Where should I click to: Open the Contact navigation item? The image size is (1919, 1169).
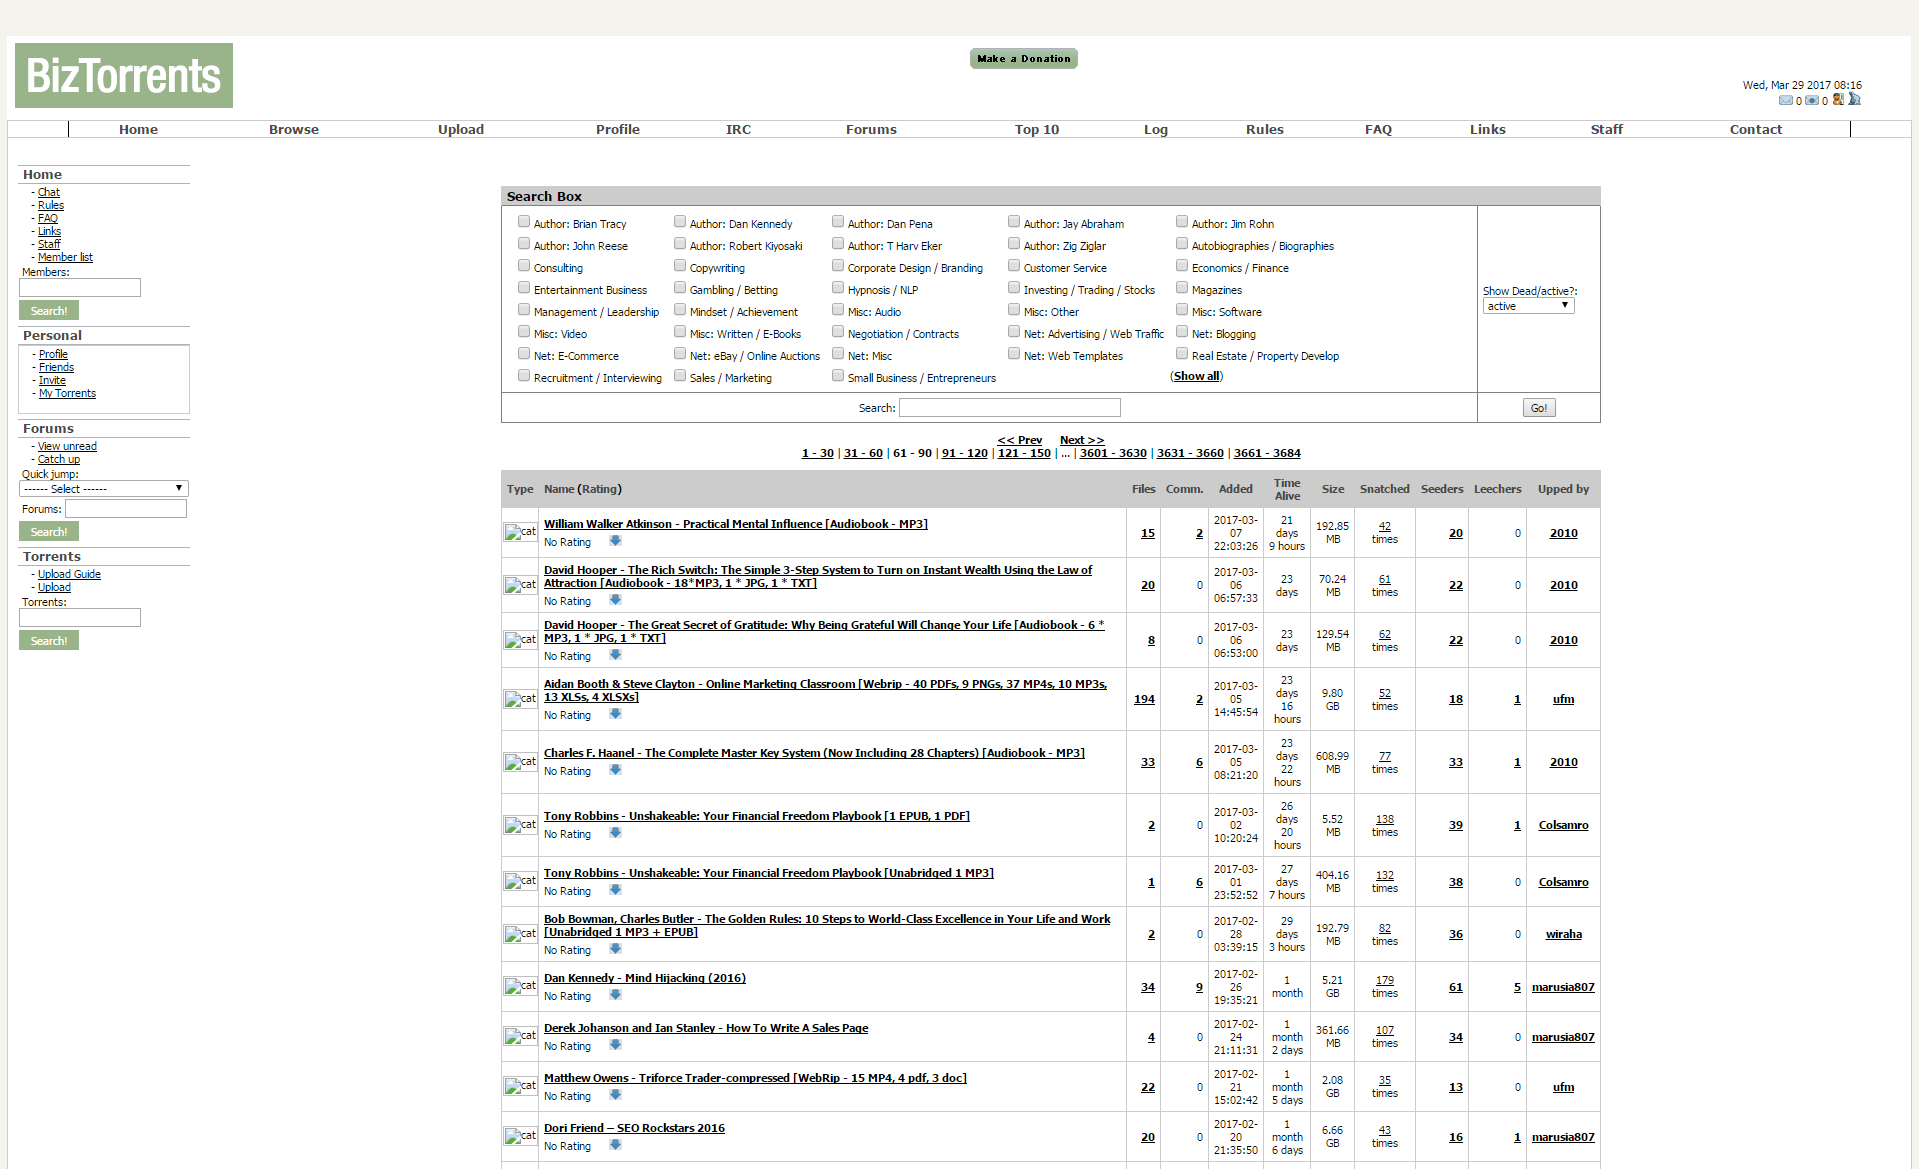pyautogui.click(x=1756, y=129)
